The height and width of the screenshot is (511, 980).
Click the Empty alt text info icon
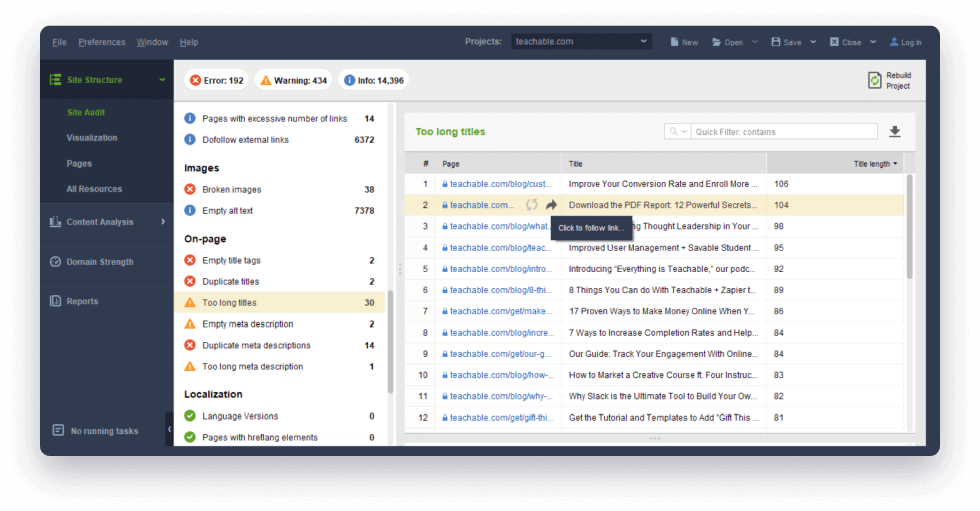click(190, 211)
